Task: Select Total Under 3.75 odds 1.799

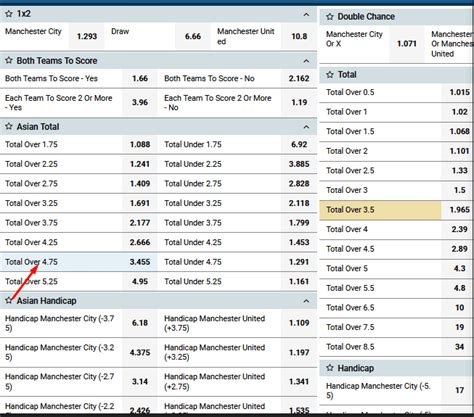Action: click(299, 223)
